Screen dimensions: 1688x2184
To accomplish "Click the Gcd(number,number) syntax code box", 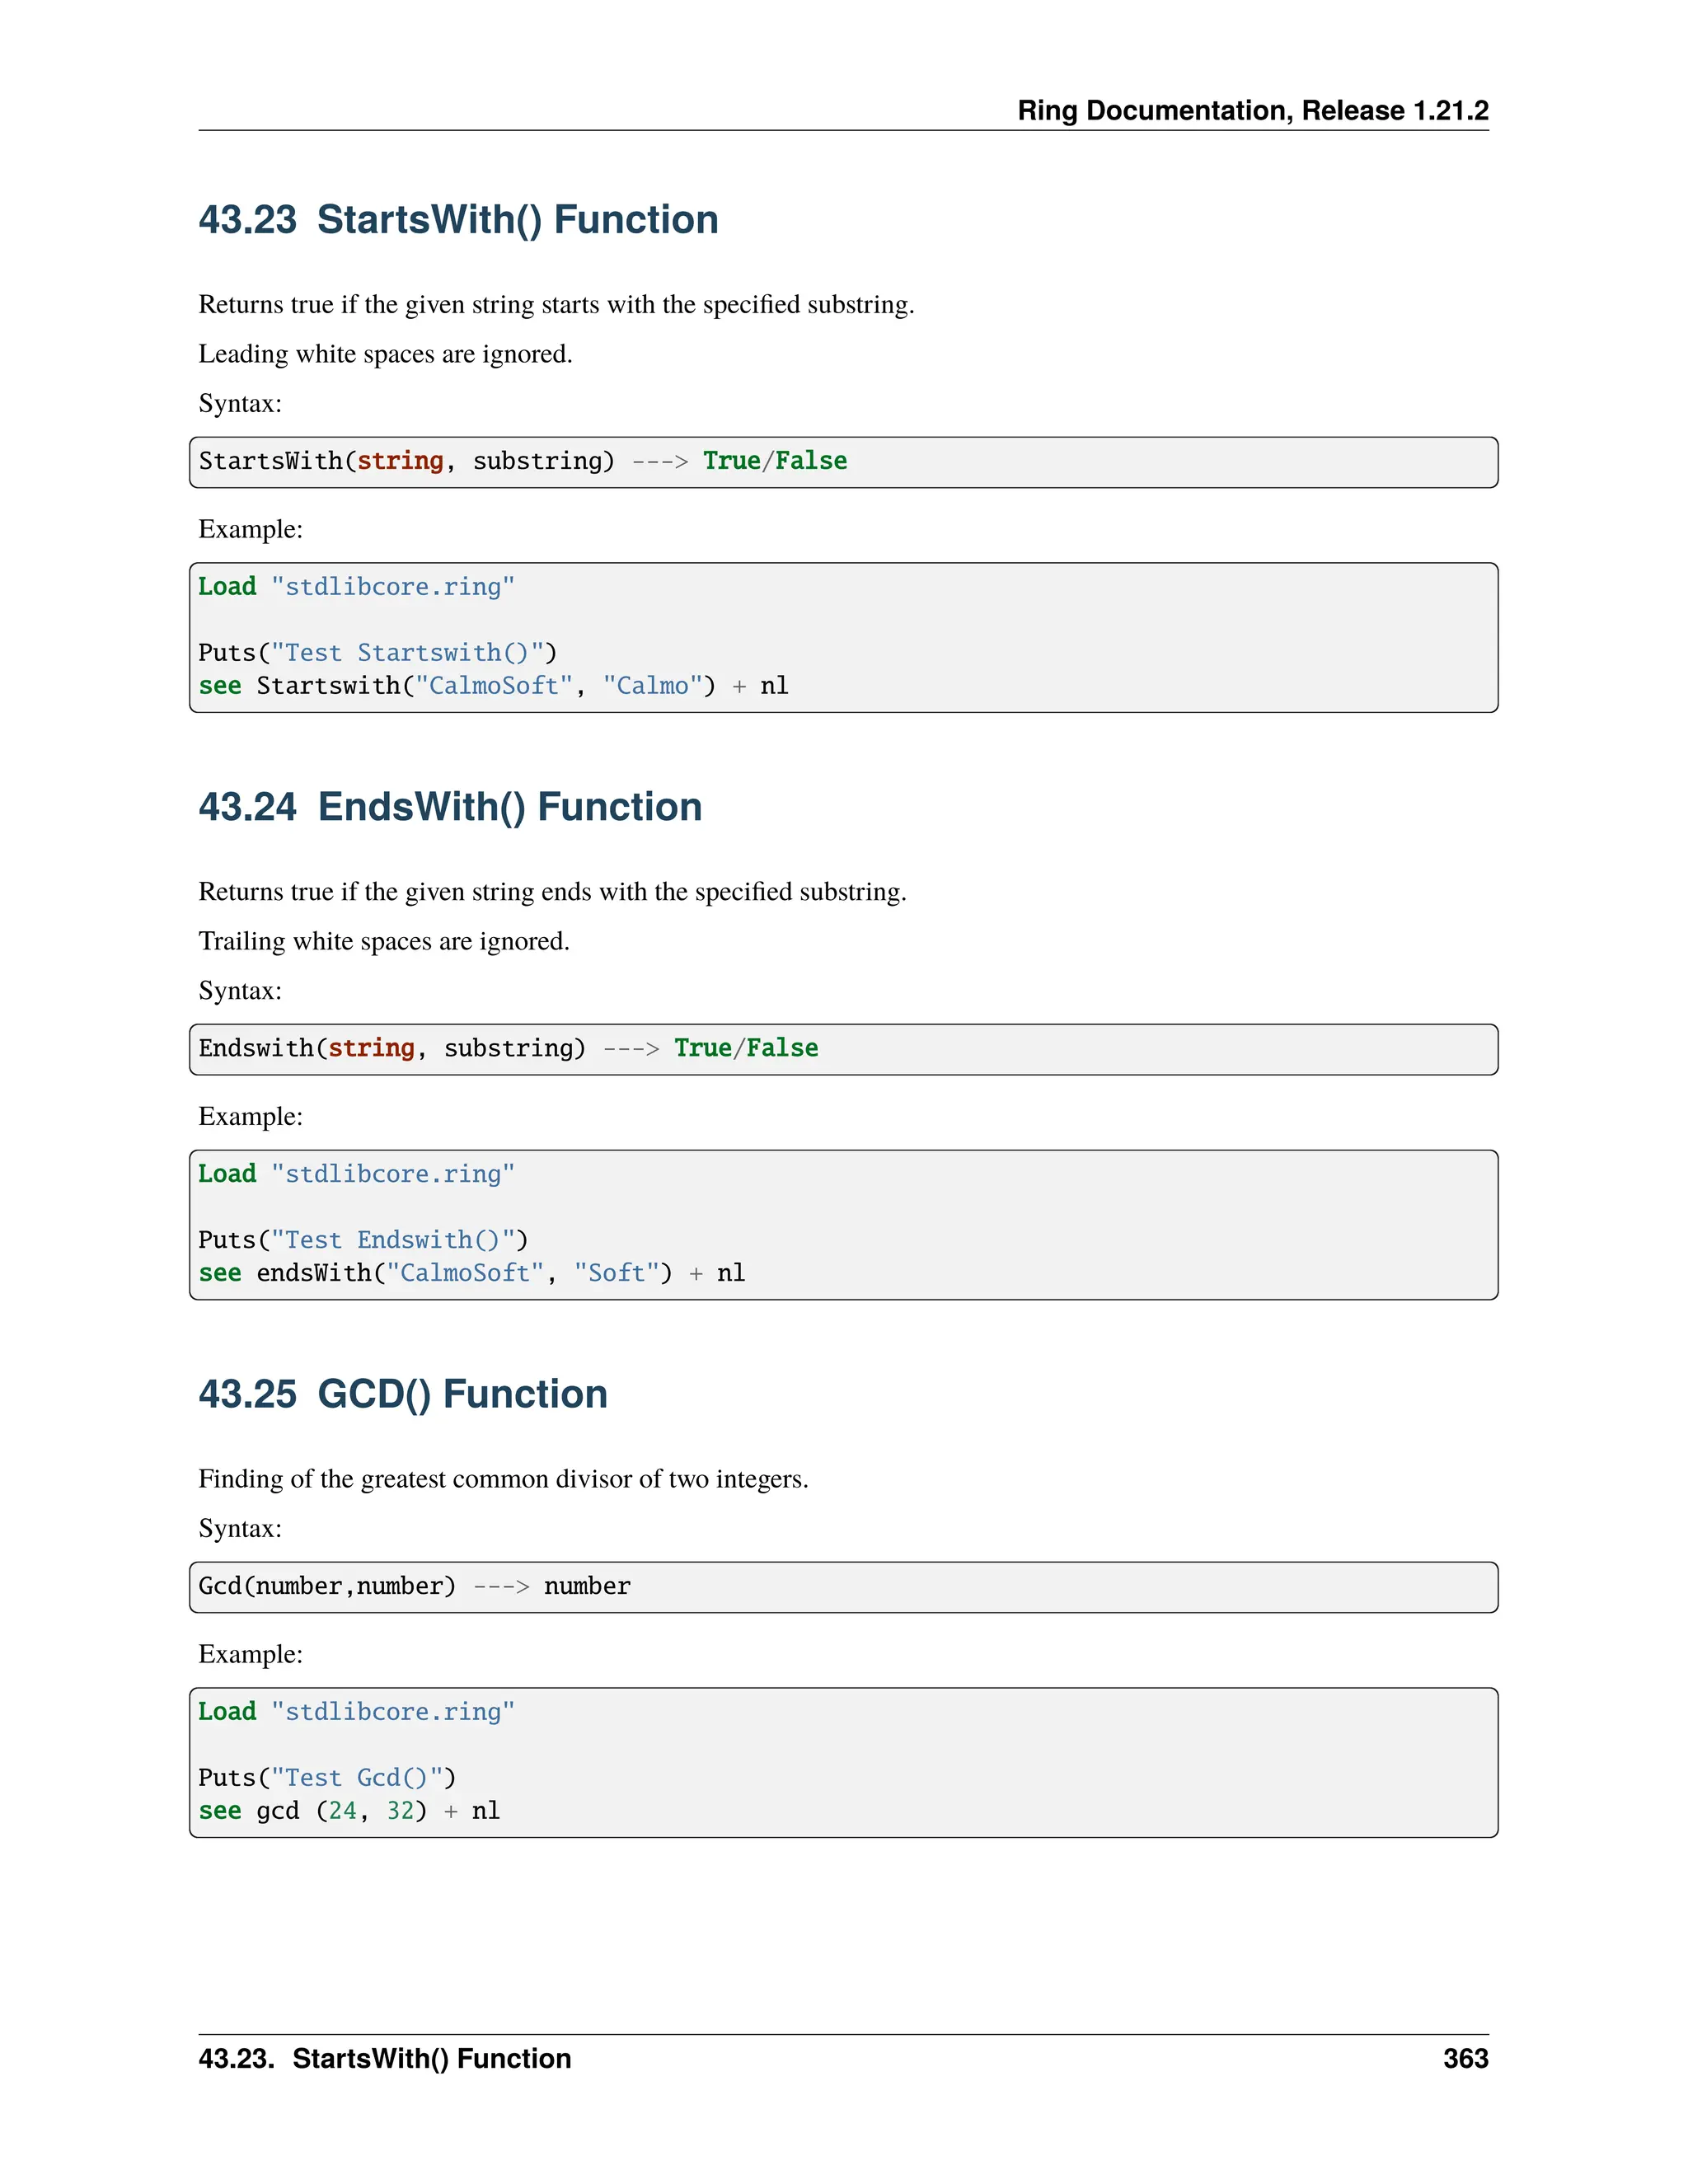I will [843, 1587].
